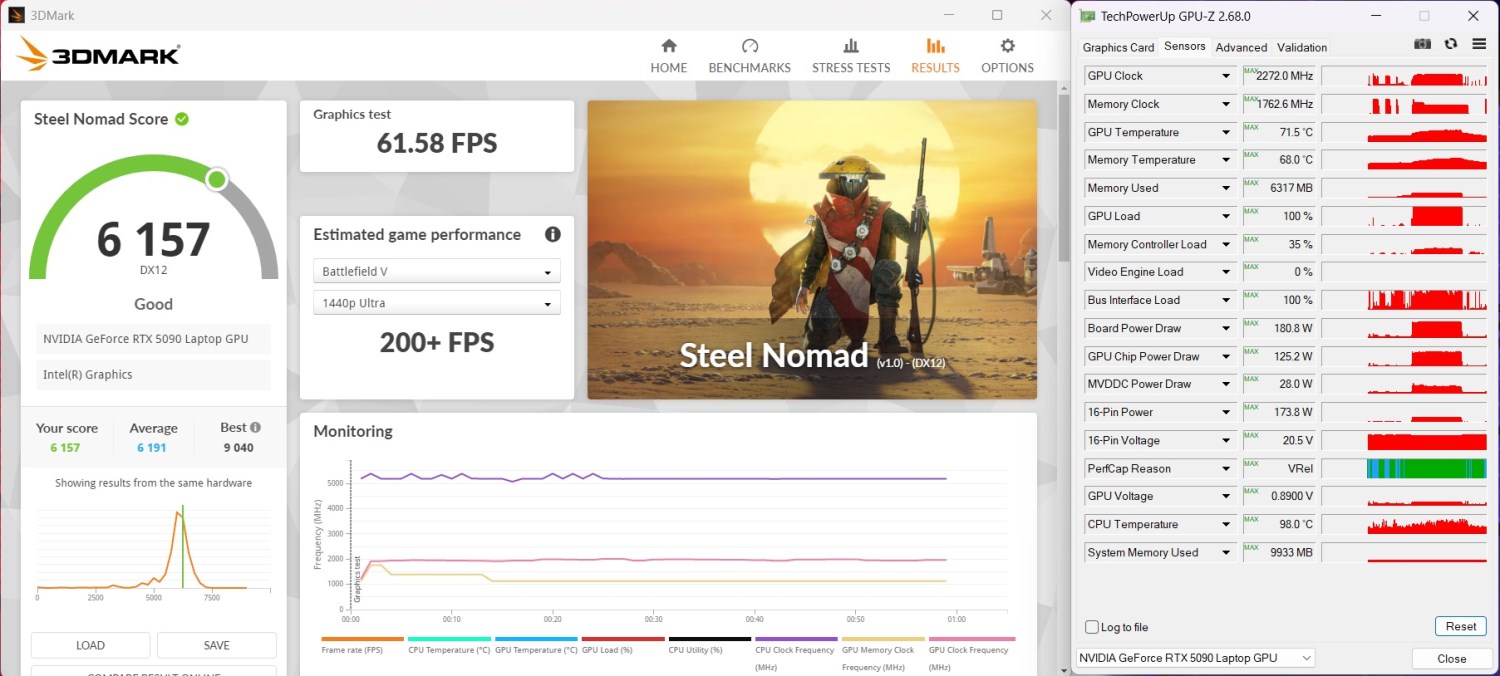Viewport: 1500px width, 676px height.
Task: Click the GPU-Z refresh icon
Action: pyautogui.click(x=1451, y=45)
